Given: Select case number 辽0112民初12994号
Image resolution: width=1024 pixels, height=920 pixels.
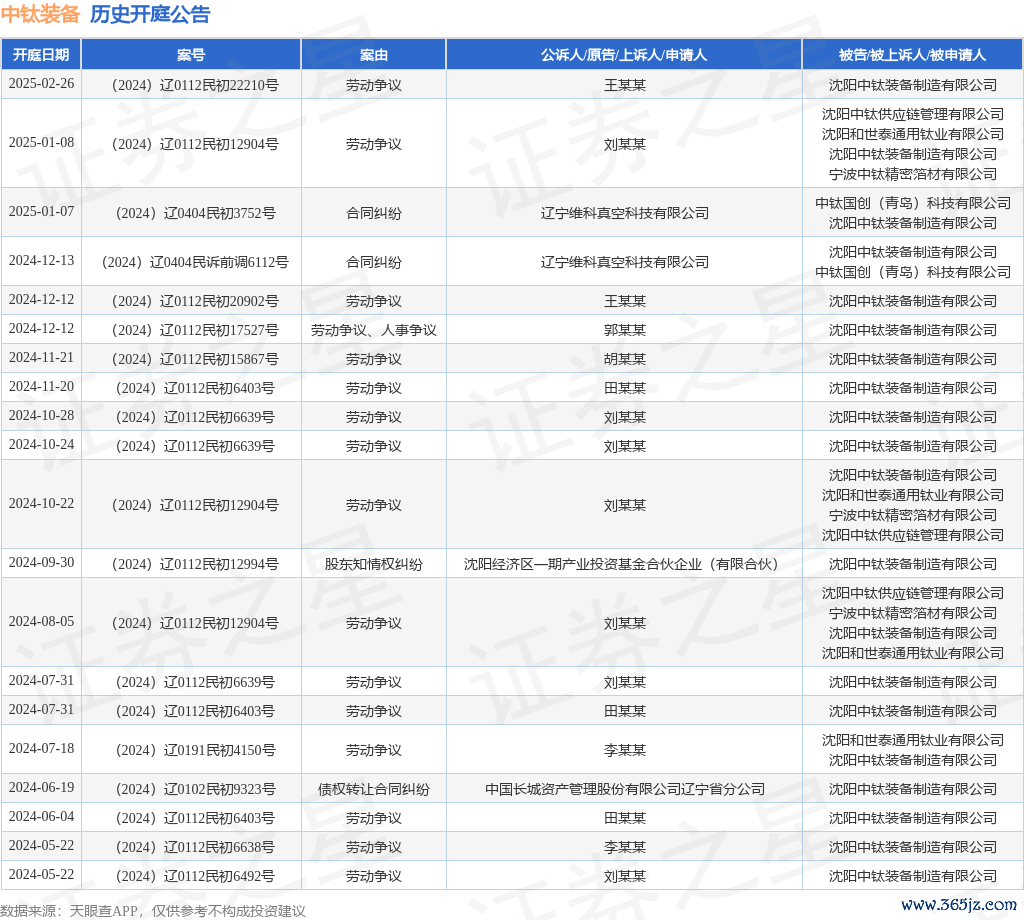Looking at the screenshot, I should (x=195, y=564).
